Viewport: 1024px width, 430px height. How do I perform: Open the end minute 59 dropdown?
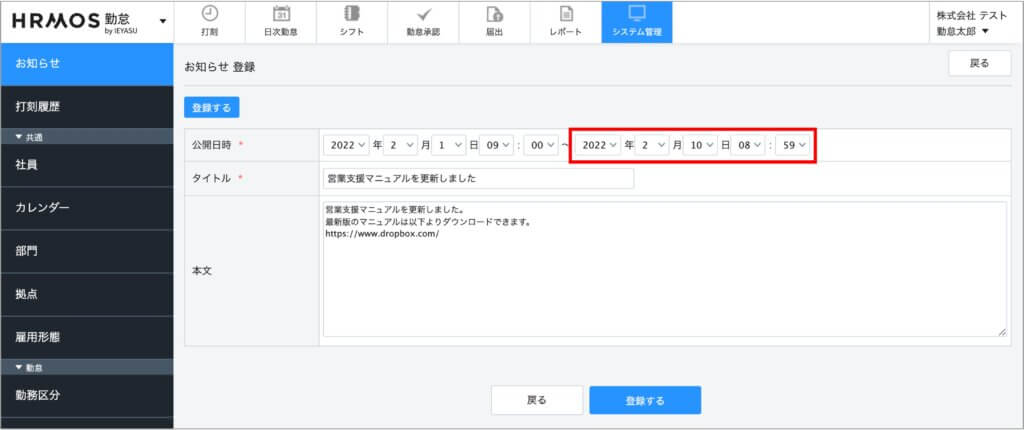click(x=795, y=145)
